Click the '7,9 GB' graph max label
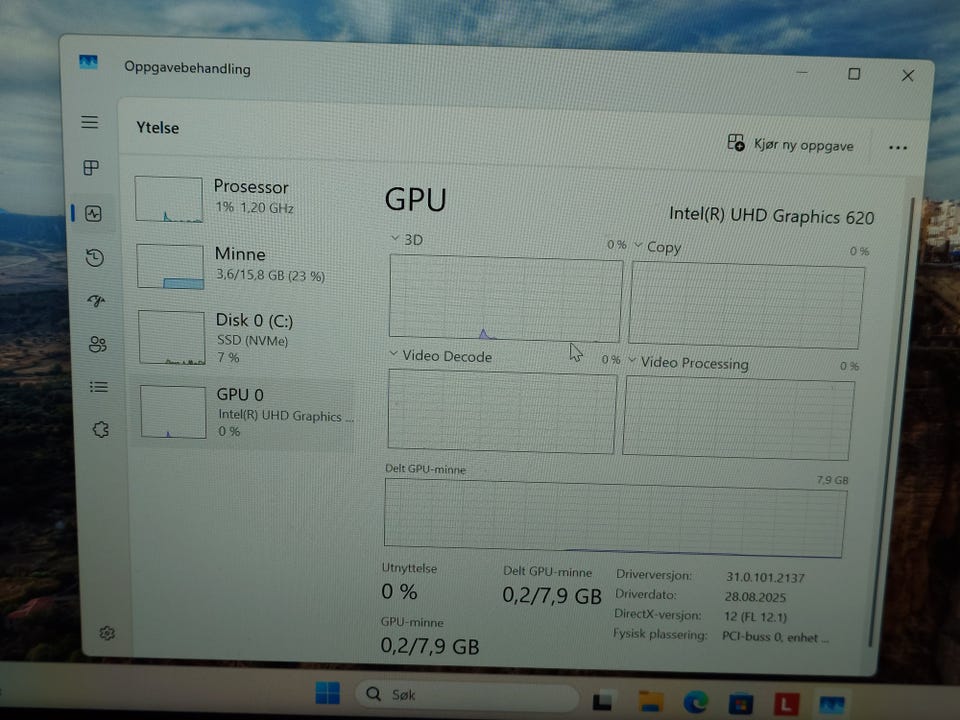960x720 pixels. (832, 480)
